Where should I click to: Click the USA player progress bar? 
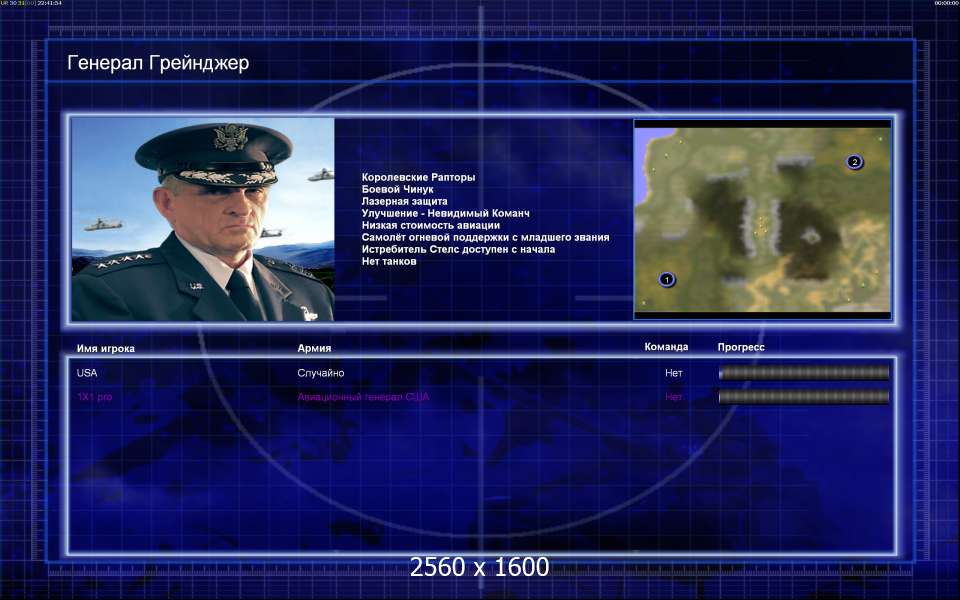(x=804, y=373)
